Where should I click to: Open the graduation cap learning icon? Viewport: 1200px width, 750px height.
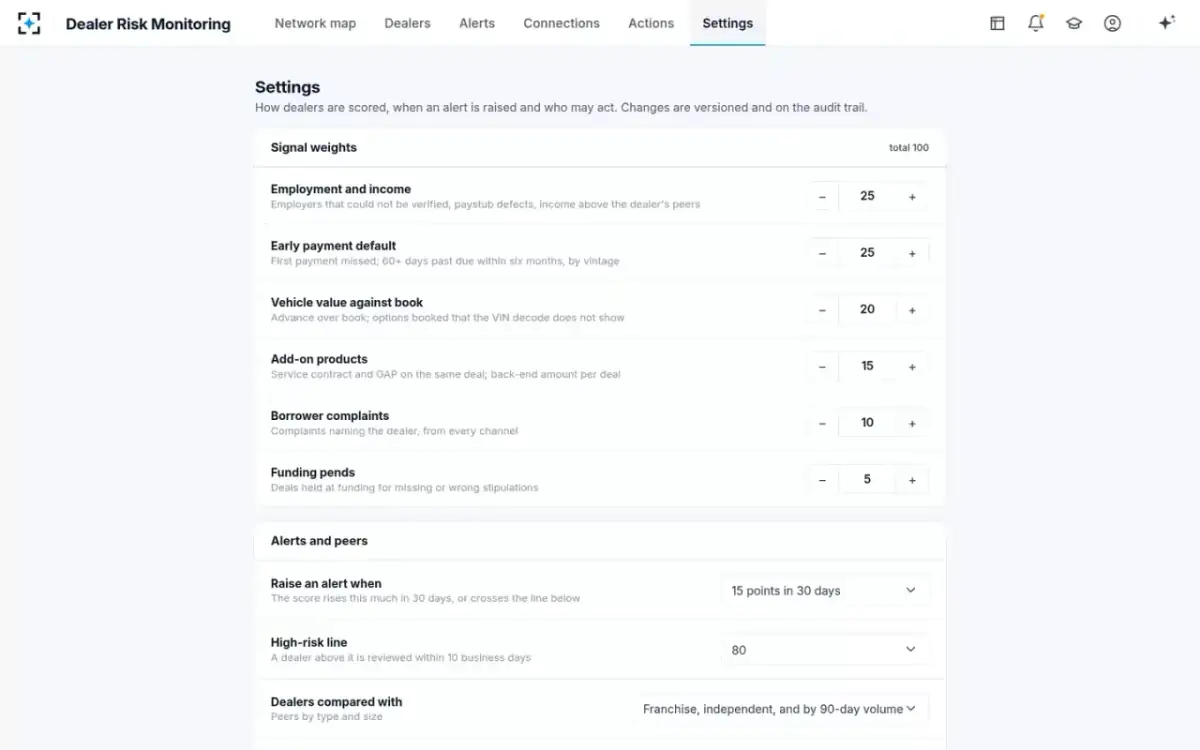pyautogui.click(x=1074, y=23)
